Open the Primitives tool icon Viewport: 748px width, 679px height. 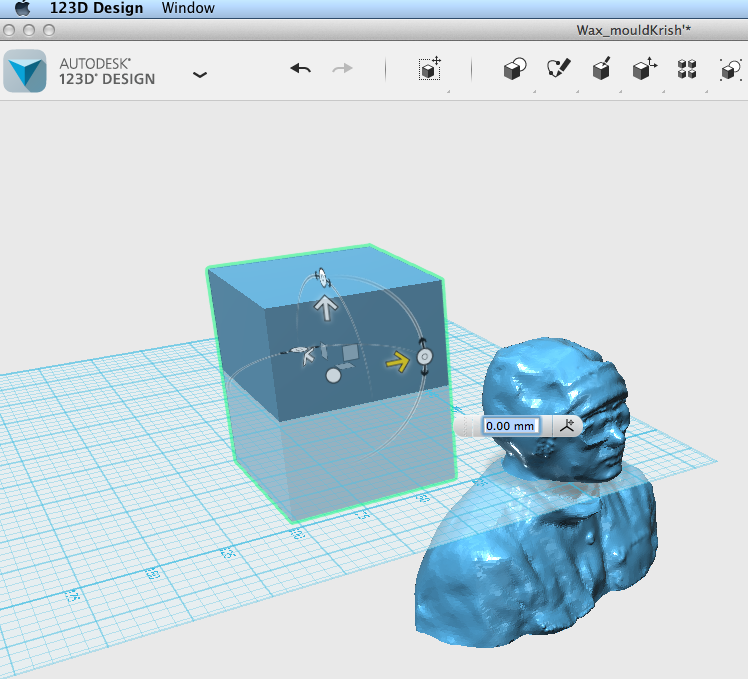[x=515, y=69]
